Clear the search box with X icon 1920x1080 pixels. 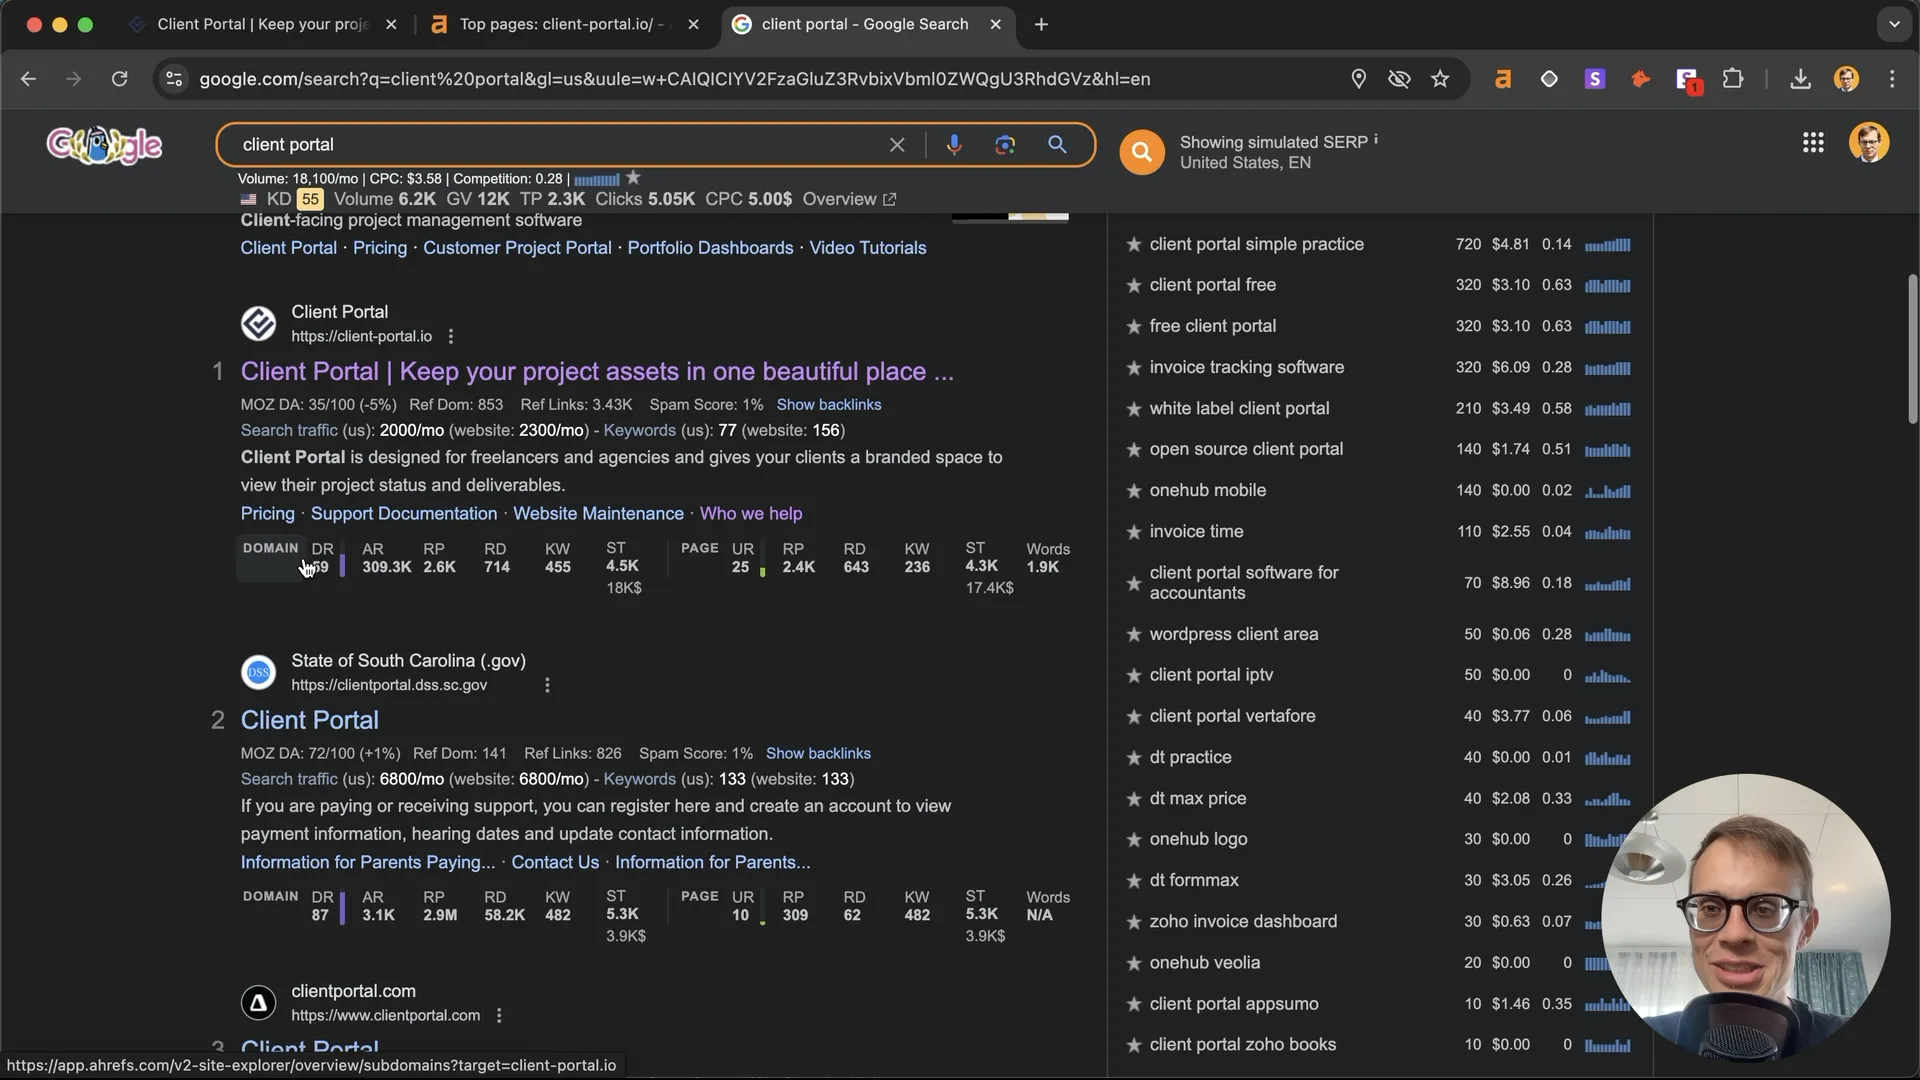coord(897,145)
